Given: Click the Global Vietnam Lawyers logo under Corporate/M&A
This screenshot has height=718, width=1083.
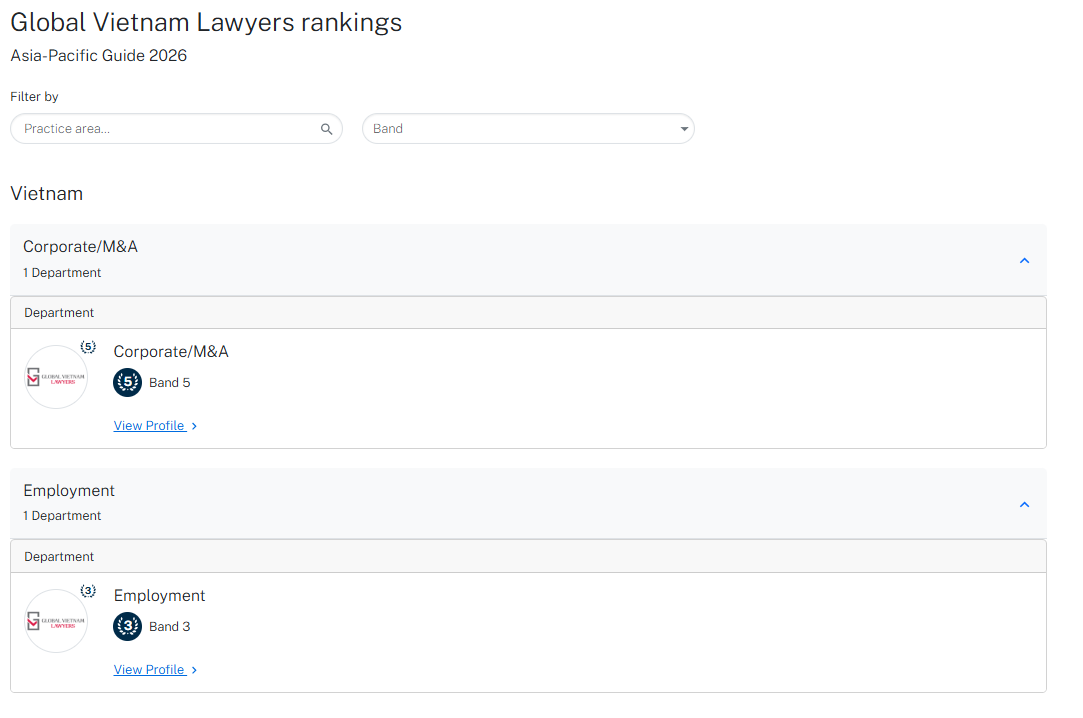Looking at the screenshot, I should point(56,377).
